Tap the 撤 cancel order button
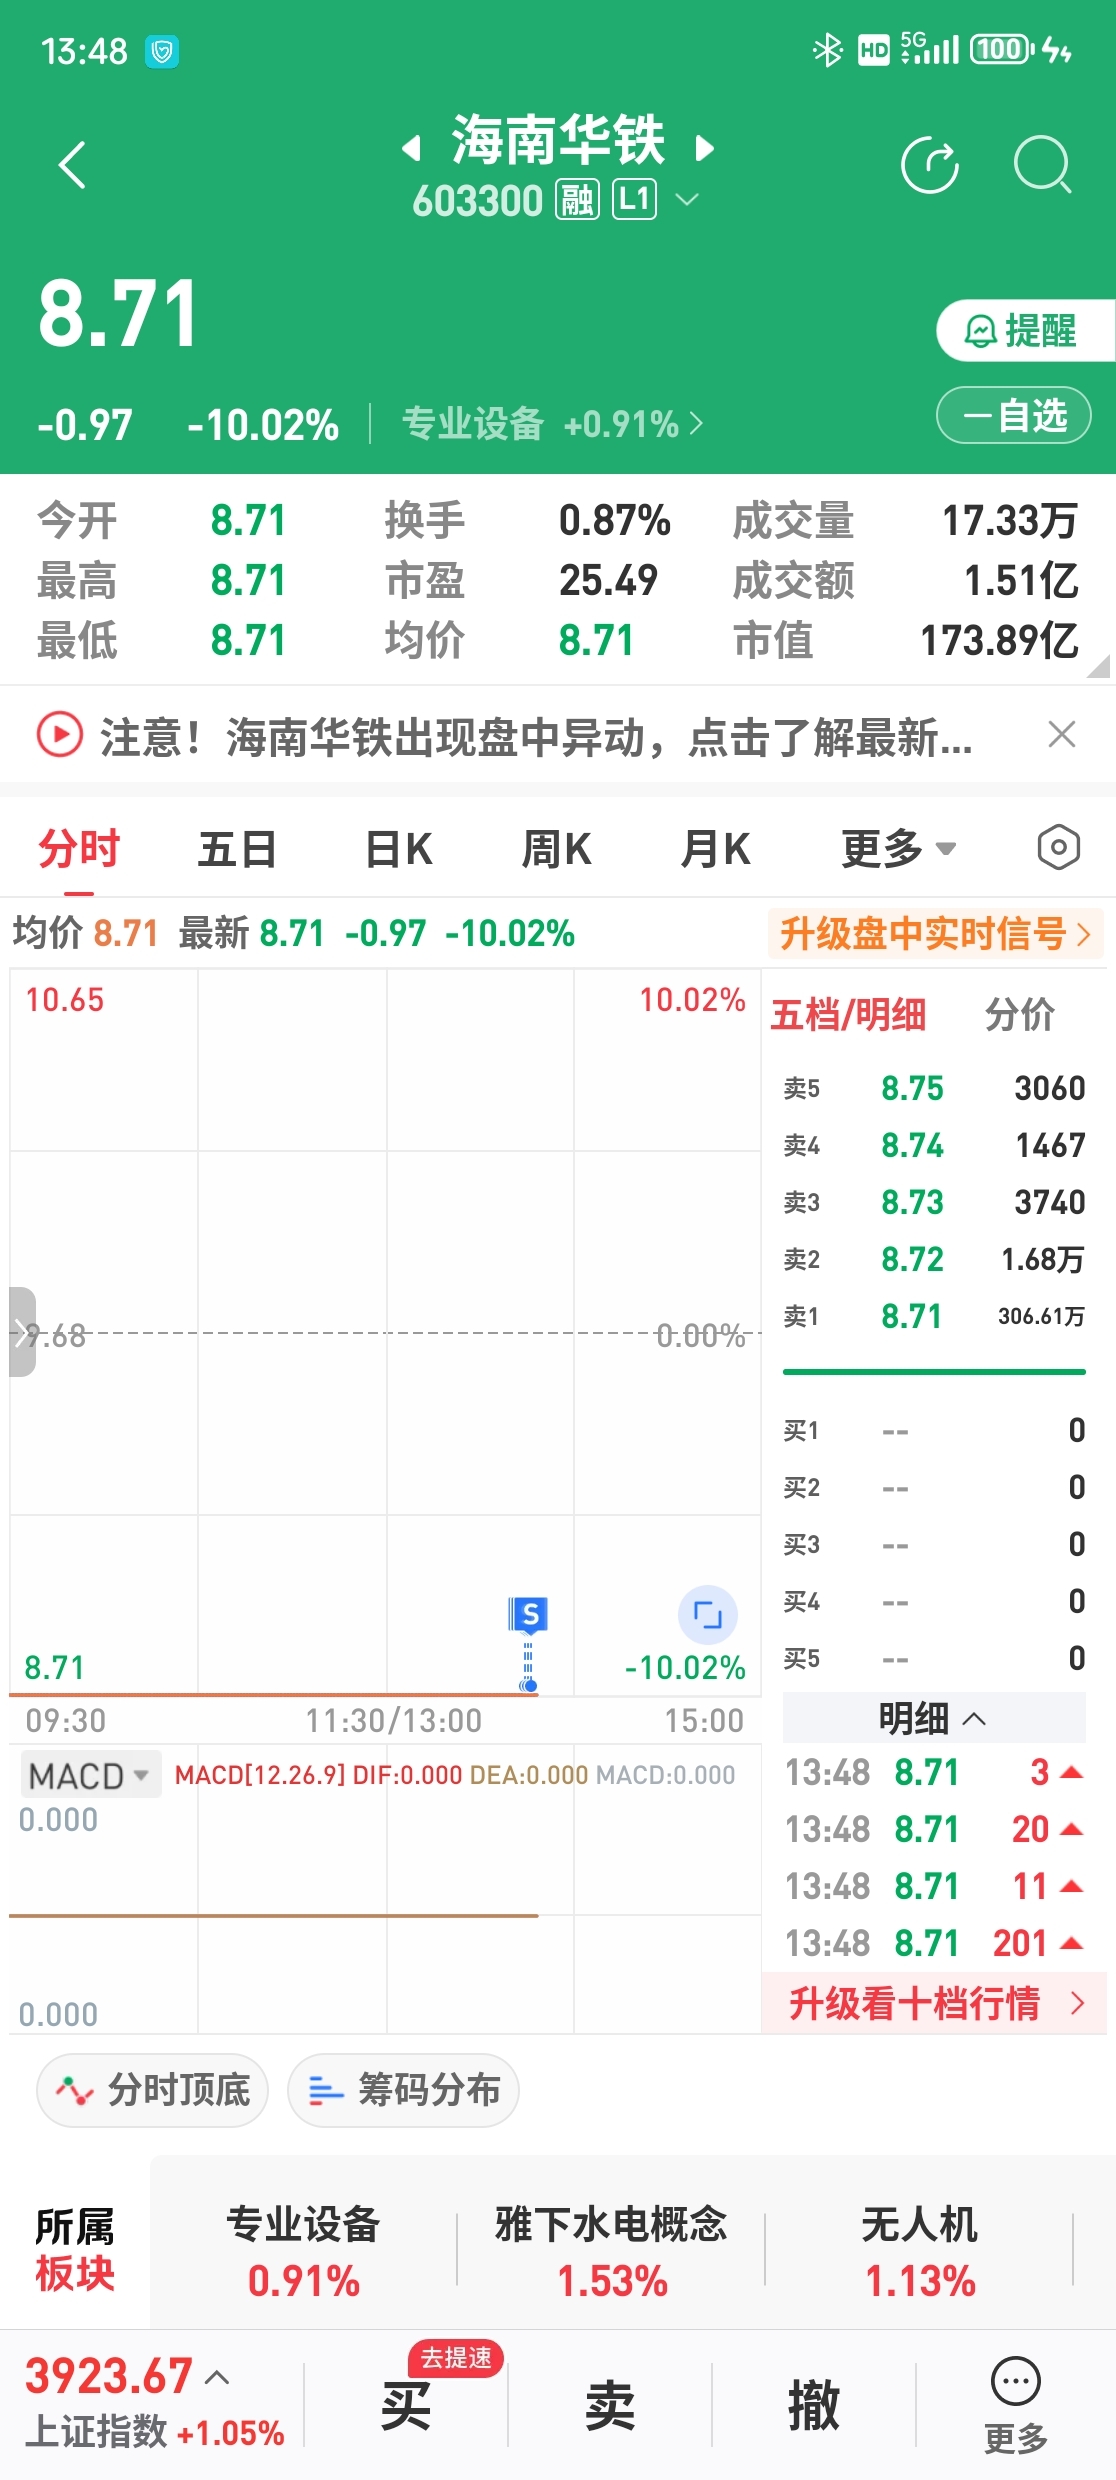 click(814, 2406)
